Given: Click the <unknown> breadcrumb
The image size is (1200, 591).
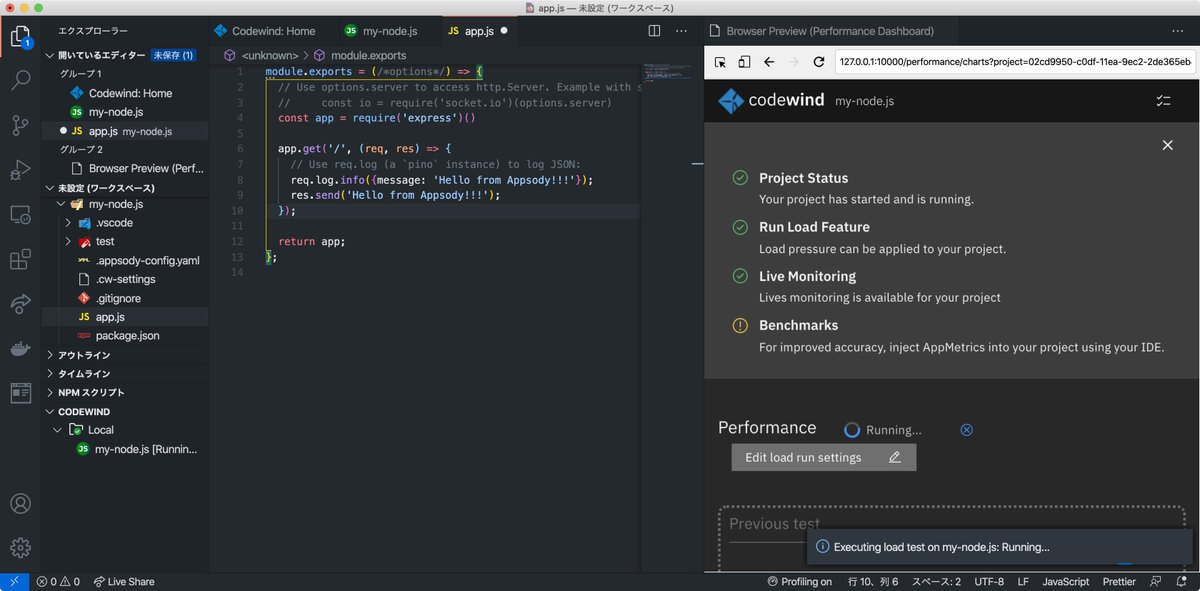Looking at the screenshot, I should pos(270,56).
